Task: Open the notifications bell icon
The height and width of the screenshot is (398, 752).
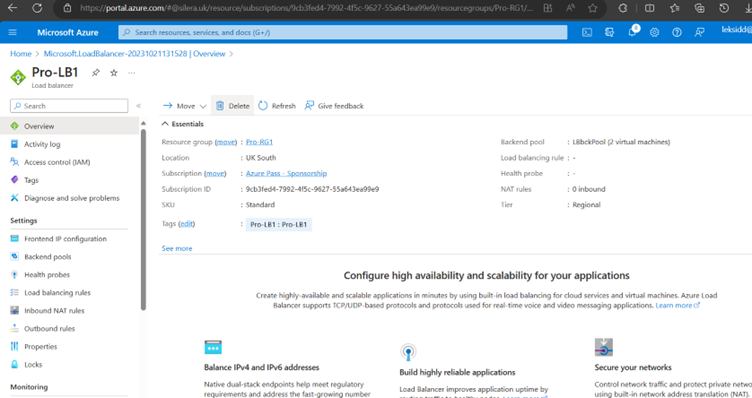Action: point(633,32)
